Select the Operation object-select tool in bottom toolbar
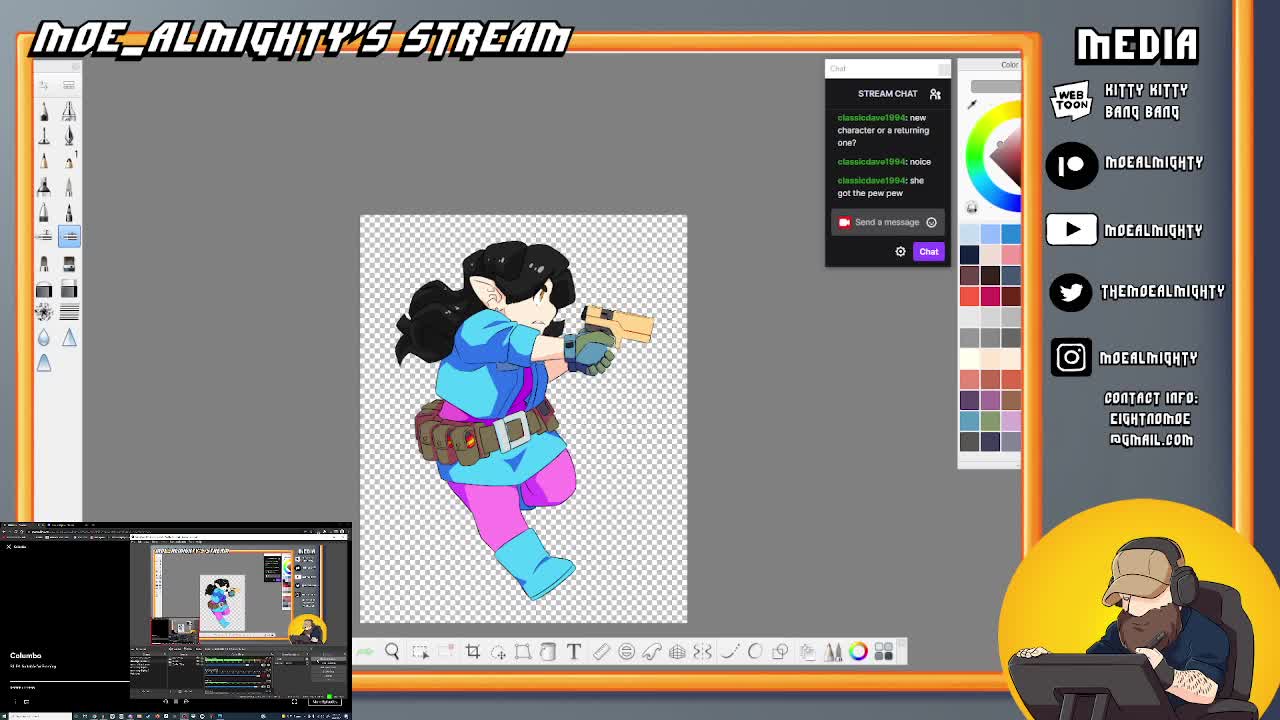 pyautogui.click(x=420, y=652)
